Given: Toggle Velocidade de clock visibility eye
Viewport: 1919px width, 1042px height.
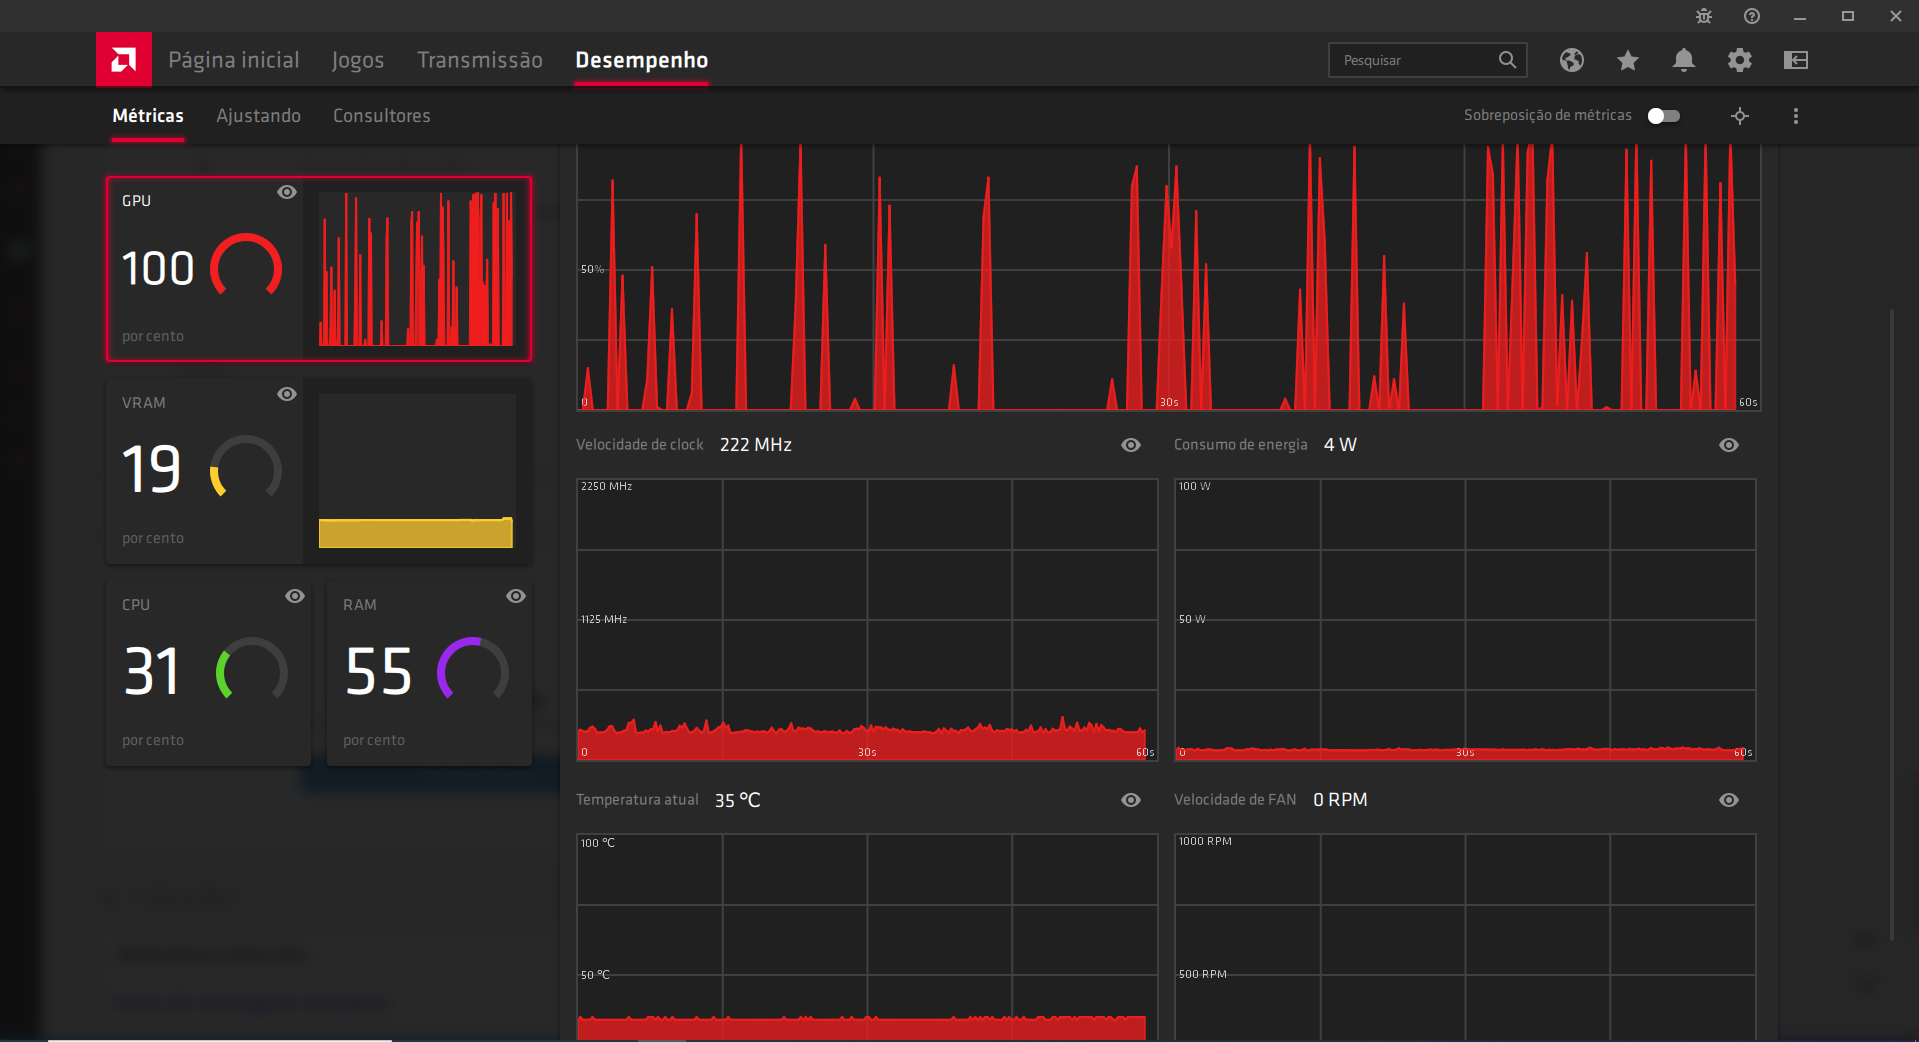Looking at the screenshot, I should pyautogui.click(x=1131, y=445).
